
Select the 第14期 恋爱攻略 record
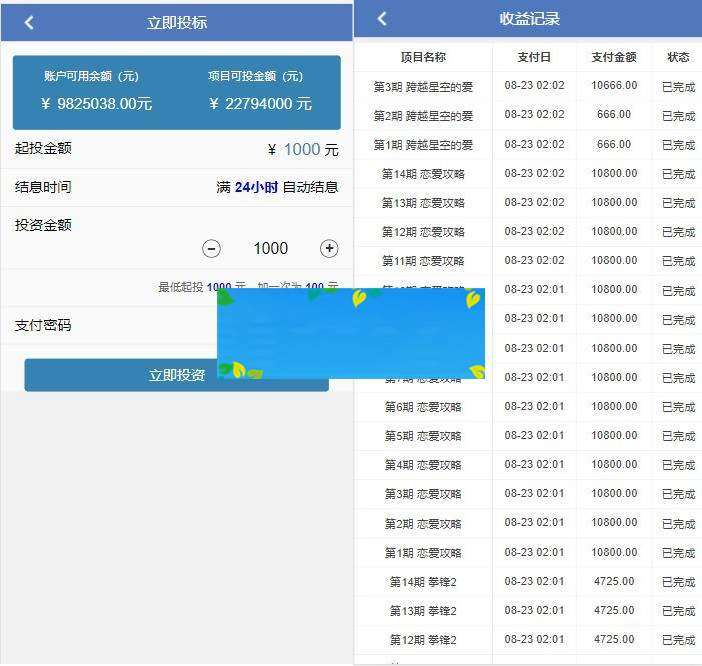point(423,174)
